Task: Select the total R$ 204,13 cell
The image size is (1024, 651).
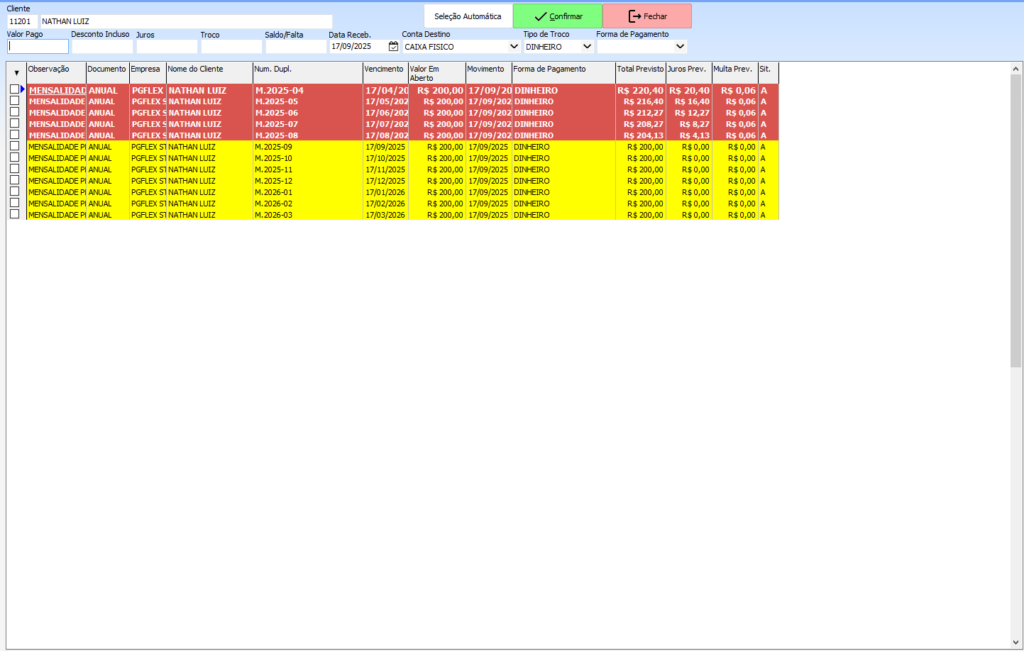Action: 641,135
